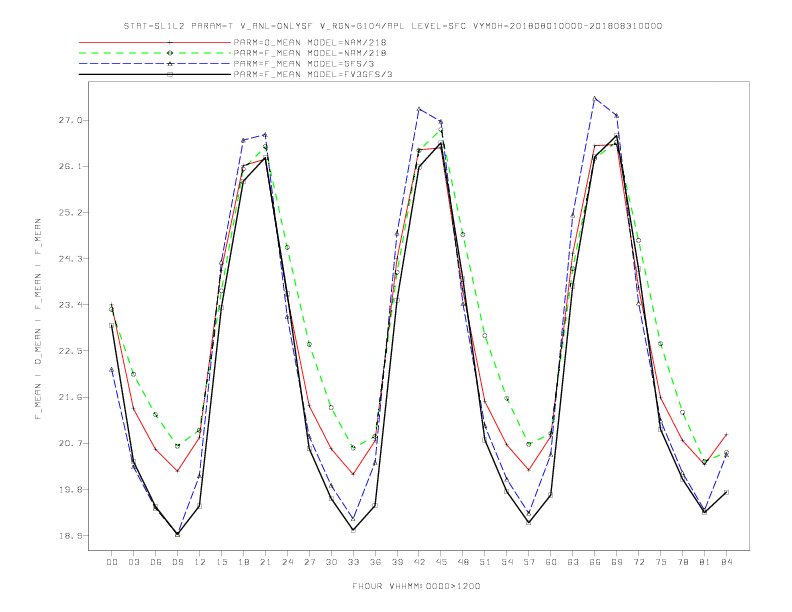Viewport: 792px width, 612px height.
Task: Click x-axis tick label 09
Action: coord(177,562)
